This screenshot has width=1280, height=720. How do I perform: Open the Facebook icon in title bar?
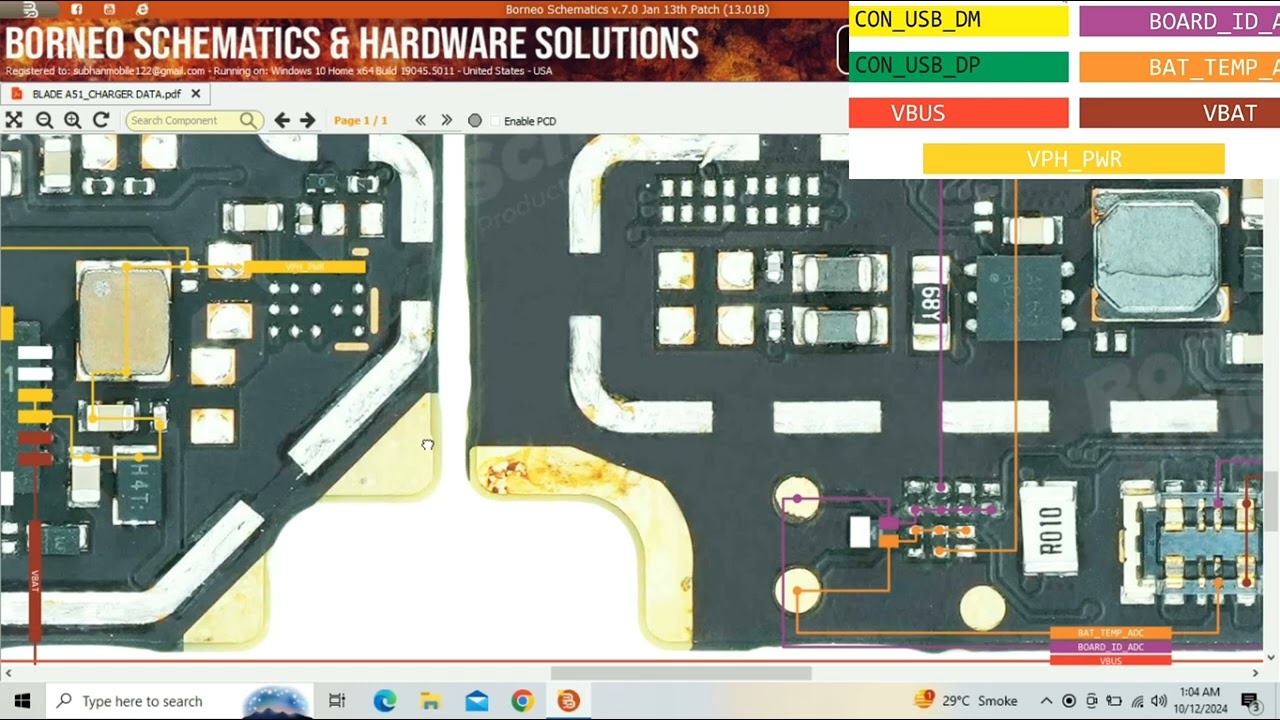point(76,9)
